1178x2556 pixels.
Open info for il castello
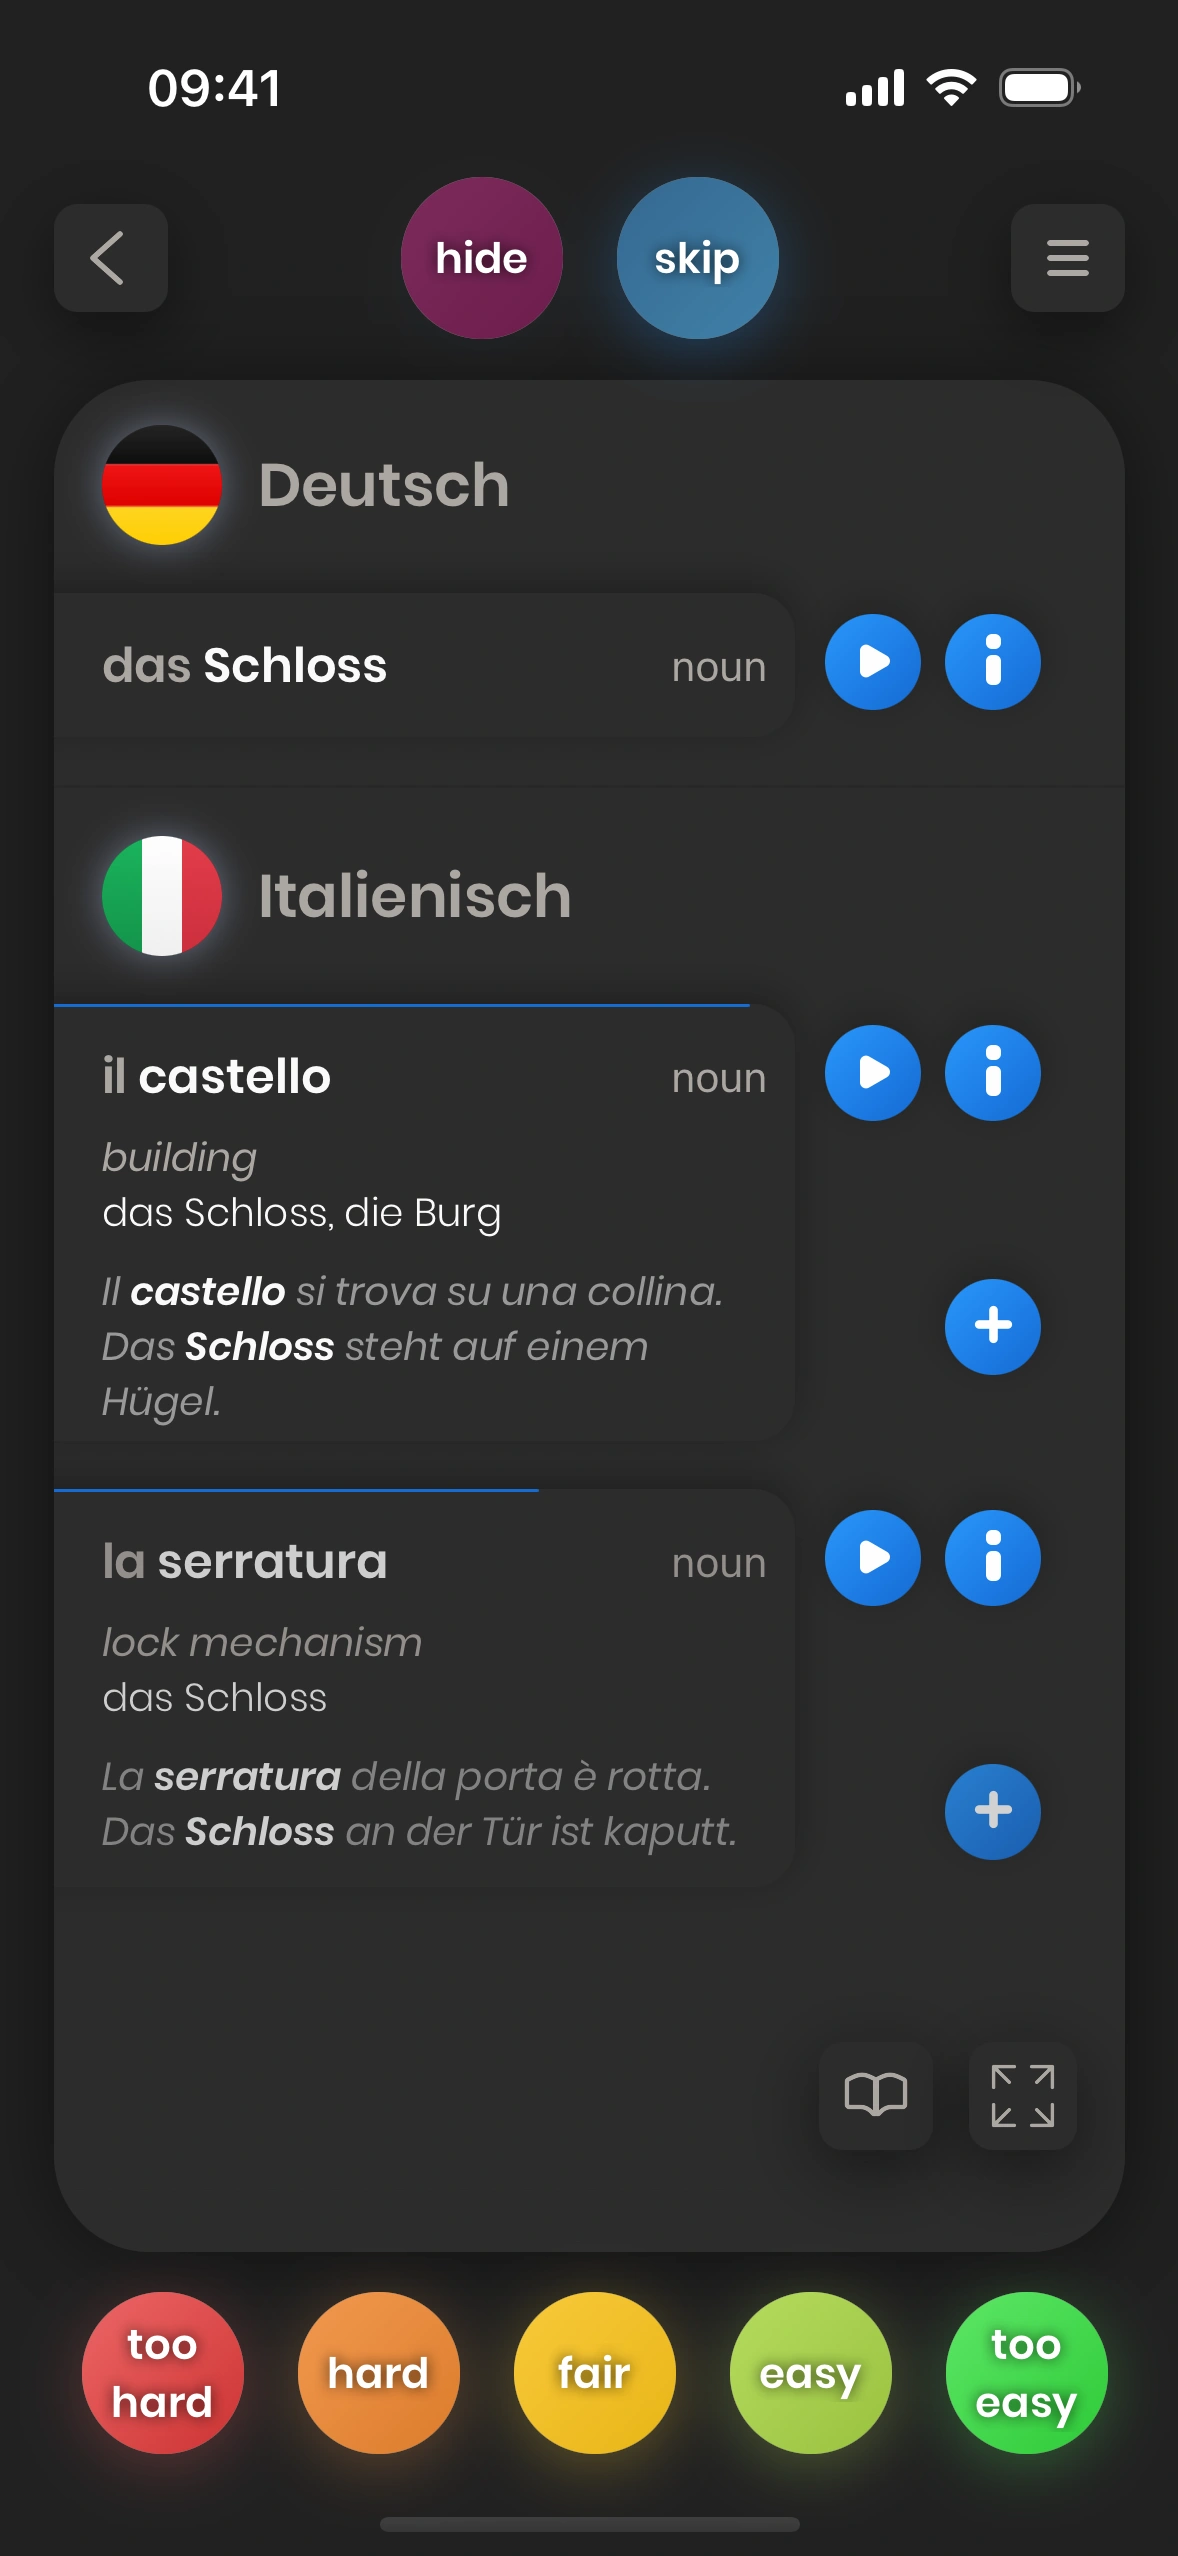click(992, 1073)
